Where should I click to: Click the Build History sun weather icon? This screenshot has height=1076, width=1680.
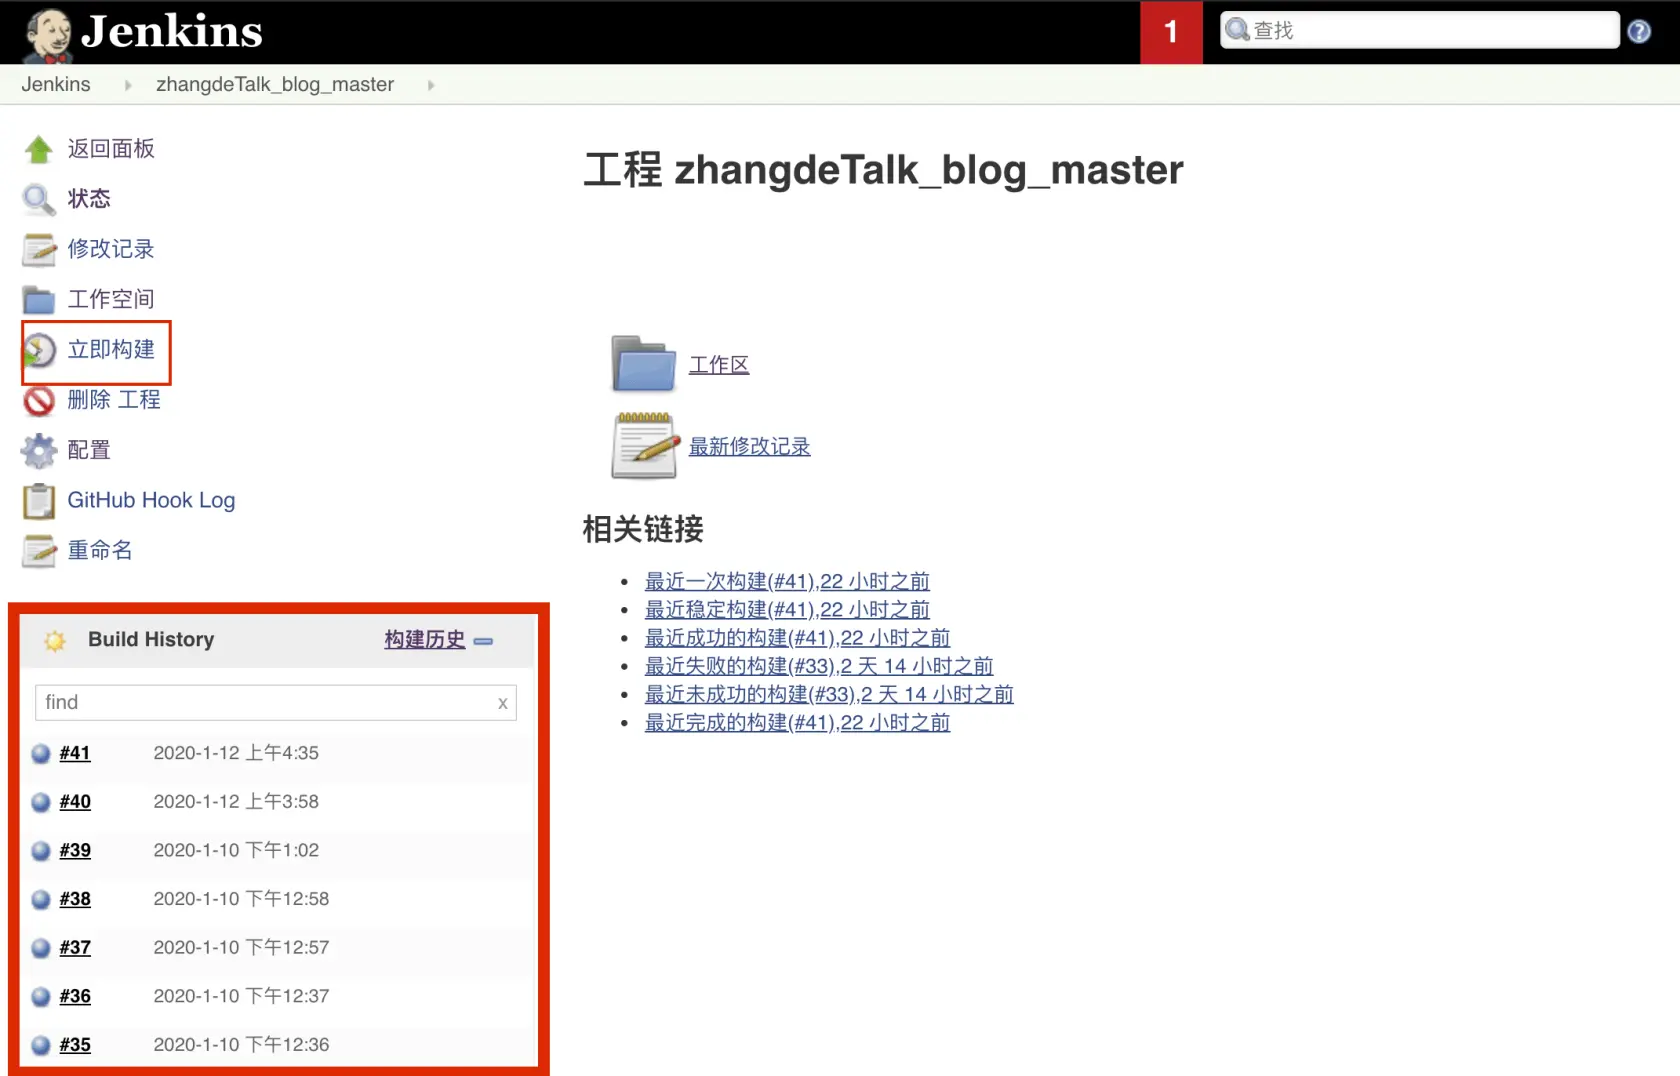click(x=55, y=640)
